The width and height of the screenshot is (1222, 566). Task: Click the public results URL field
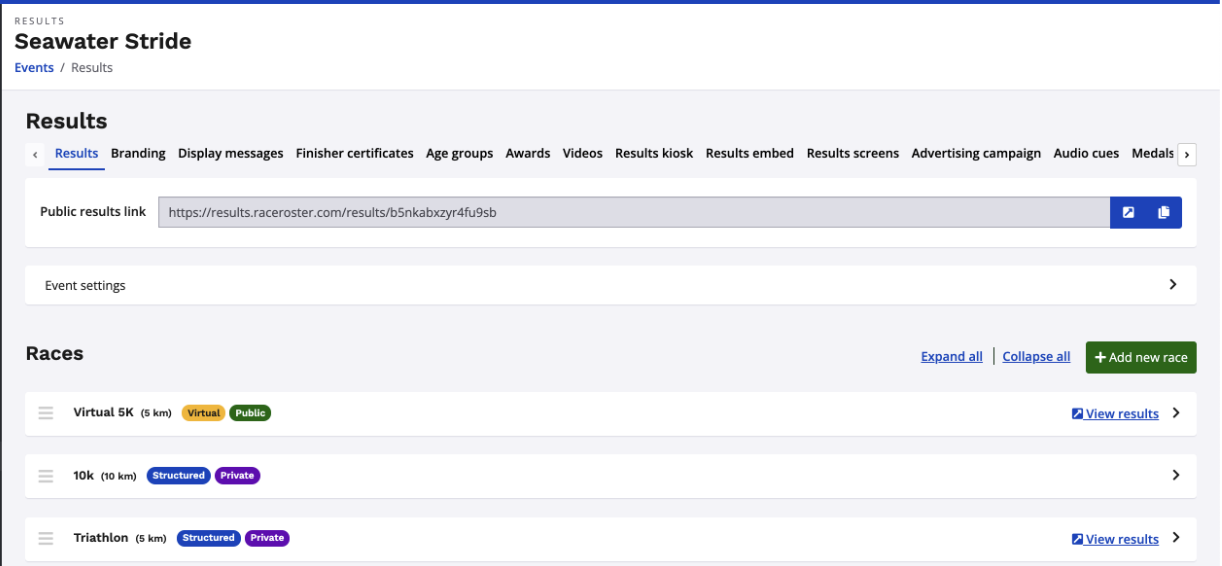click(x=633, y=212)
